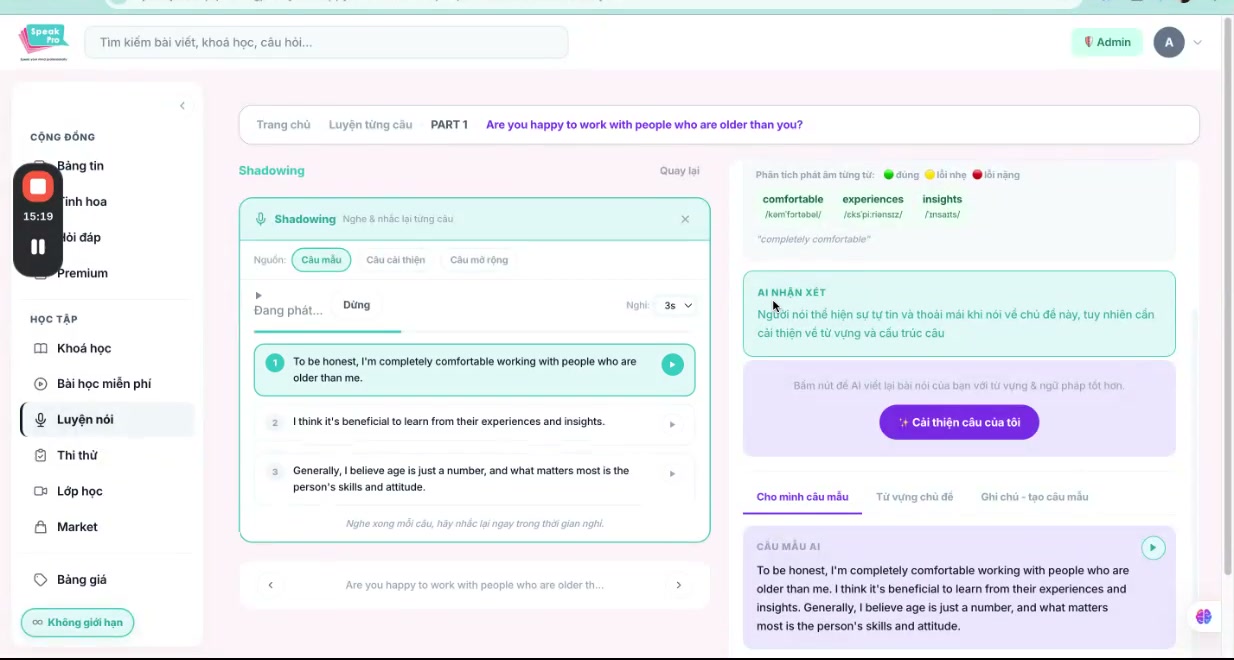Viewport: 1234px width, 660px height.
Task: Play sentence 2 audio in shadowing list
Action: point(672,424)
